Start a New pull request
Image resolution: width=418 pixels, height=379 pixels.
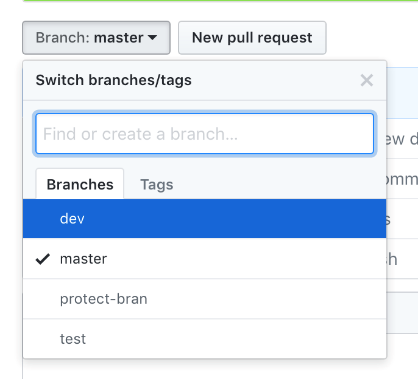pos(252,38)
